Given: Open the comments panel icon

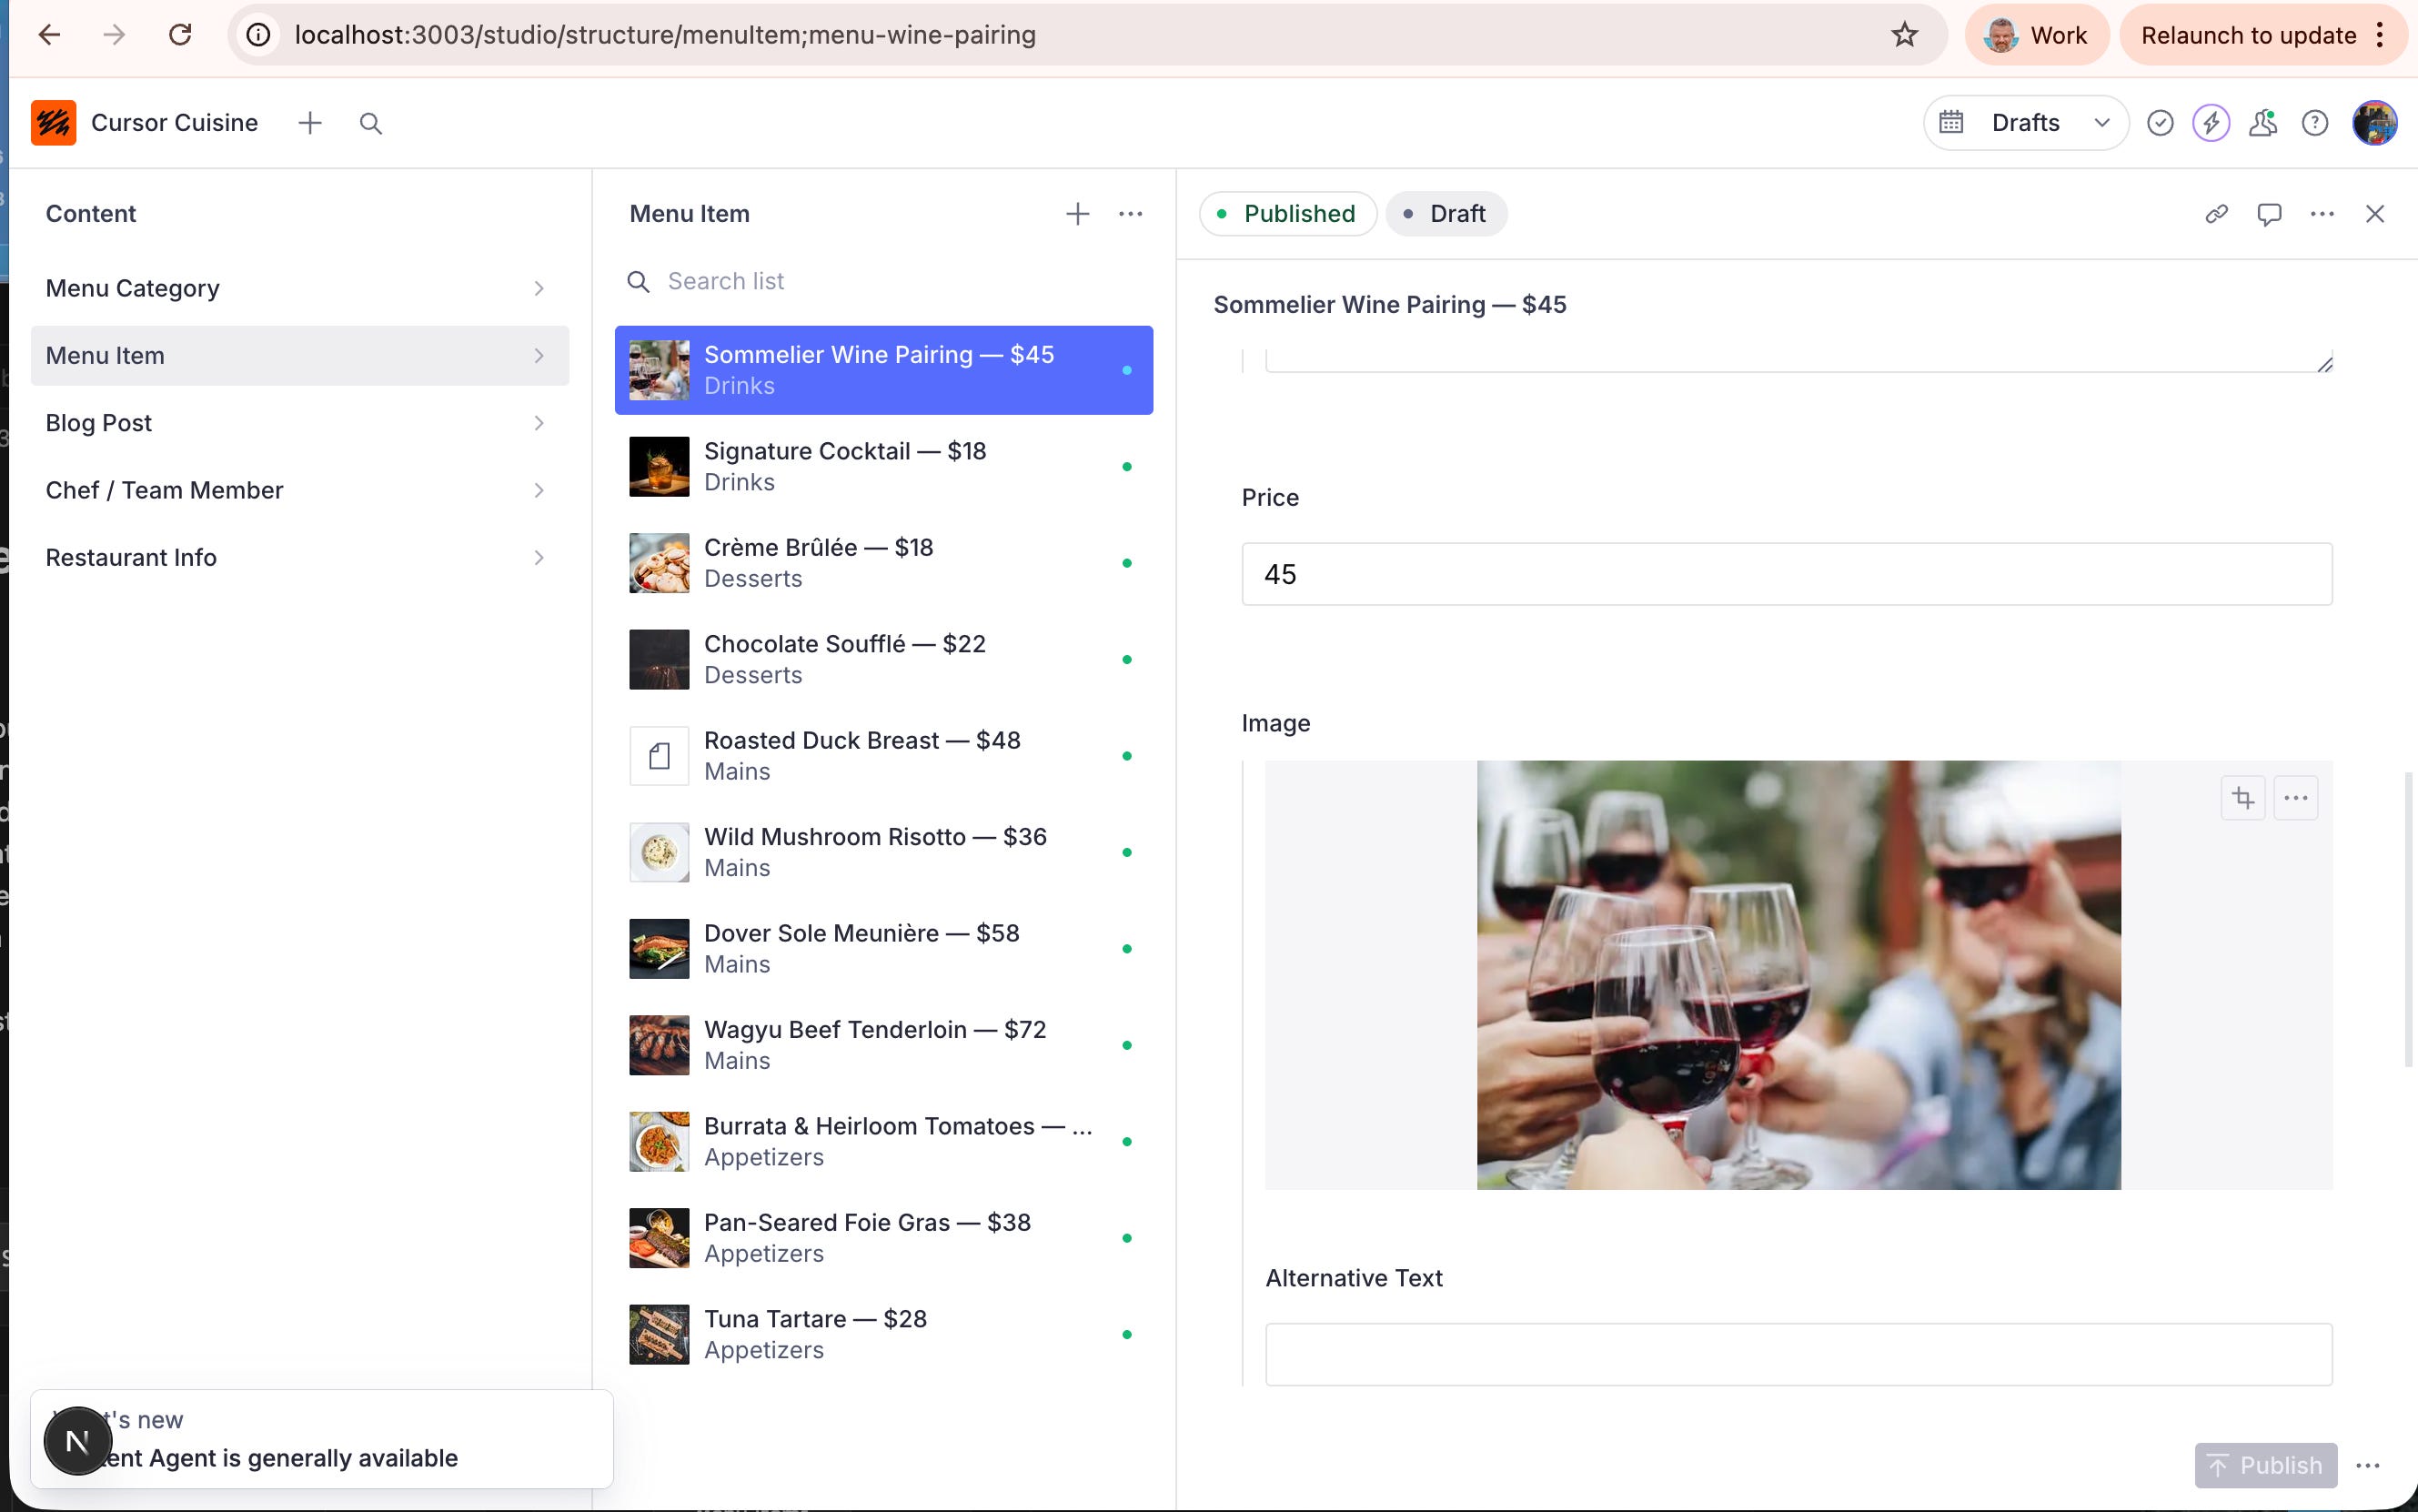Looking at the screenshot, I should point(2268,214).
